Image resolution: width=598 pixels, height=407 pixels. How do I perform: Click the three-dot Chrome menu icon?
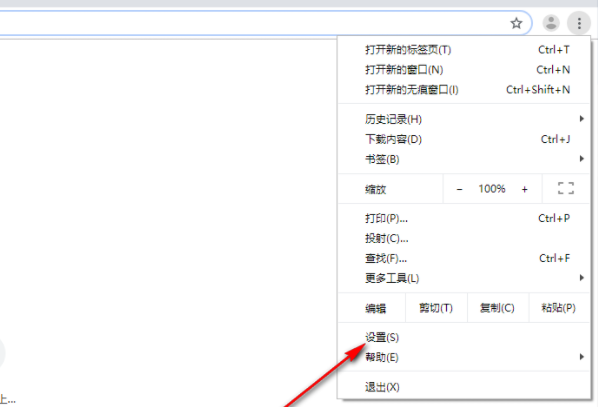coord(579,23)
